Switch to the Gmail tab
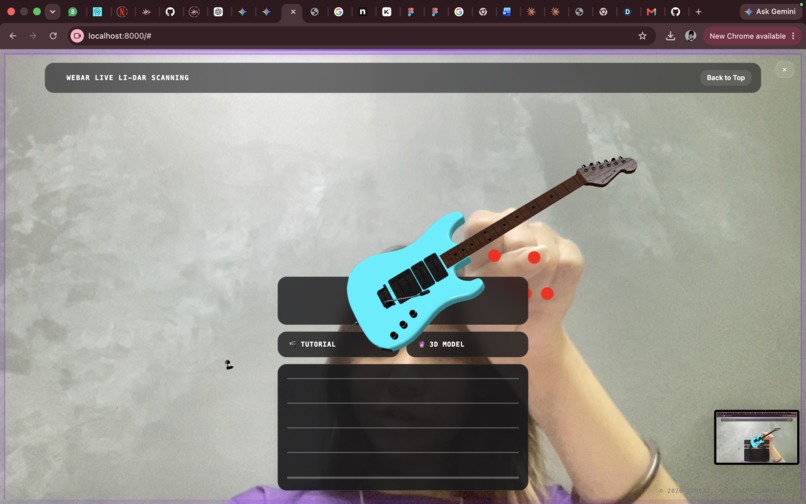Image resolution: width=806 pixels, height=504 pixels. [x=651, y=12]
